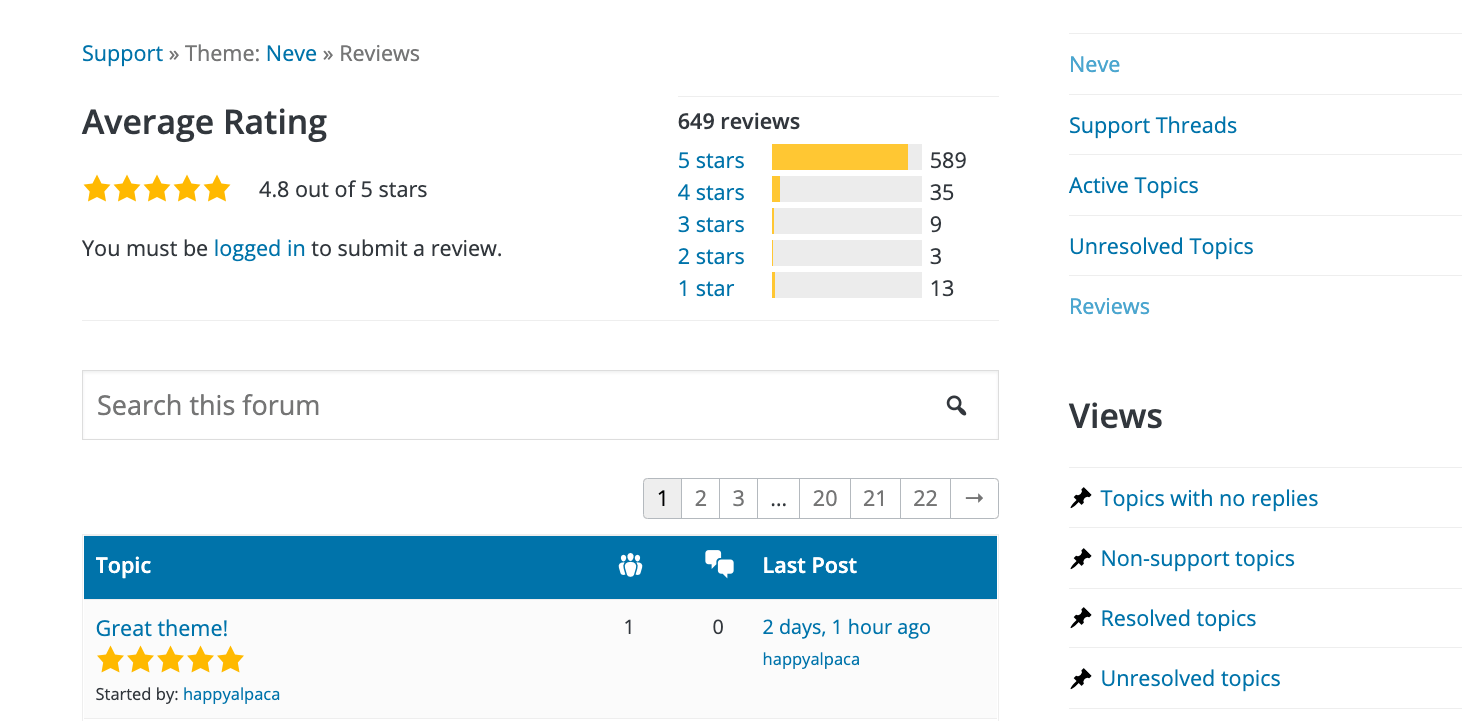Click the right arrow to go to next page

974,497
